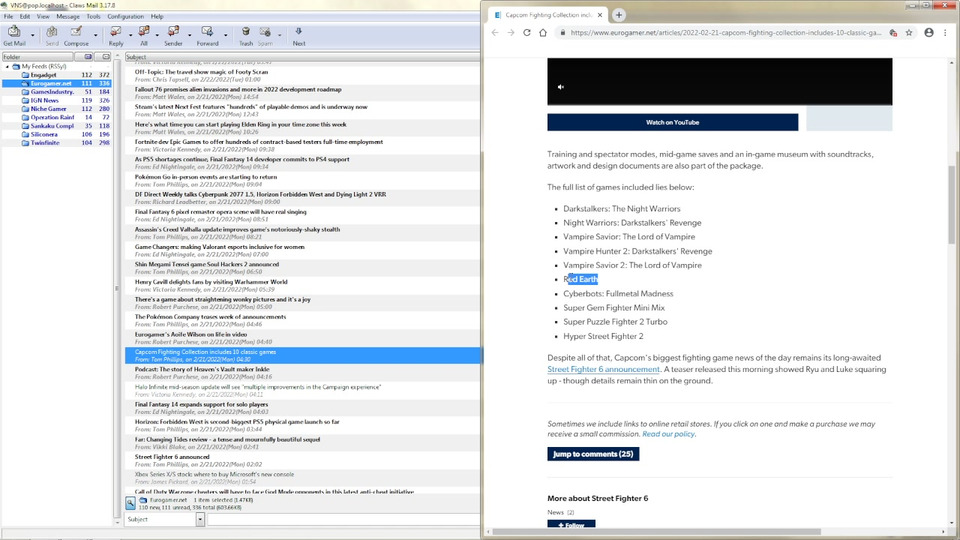Screen dimensions: 960x540
Task: Open the Fallout 76 promises alien invasions message
Action: click(x=302, y=92)
